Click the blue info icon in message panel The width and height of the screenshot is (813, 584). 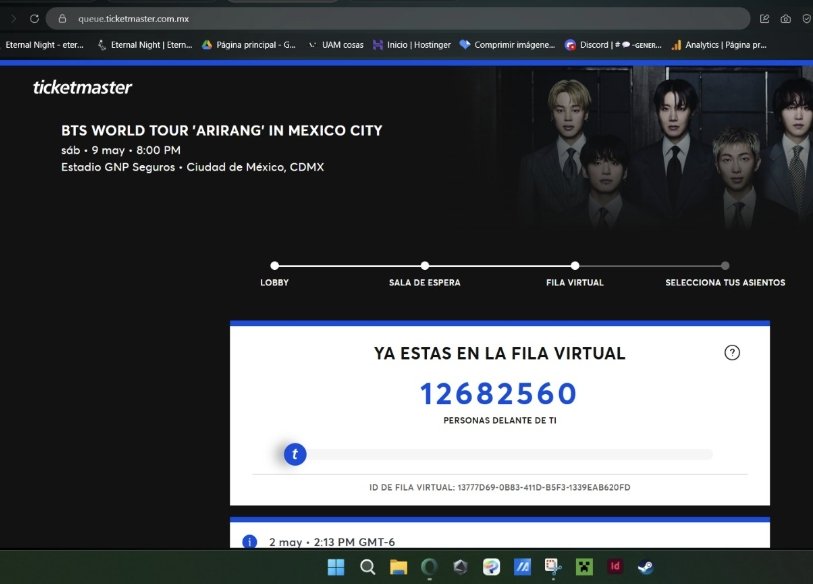249,541
